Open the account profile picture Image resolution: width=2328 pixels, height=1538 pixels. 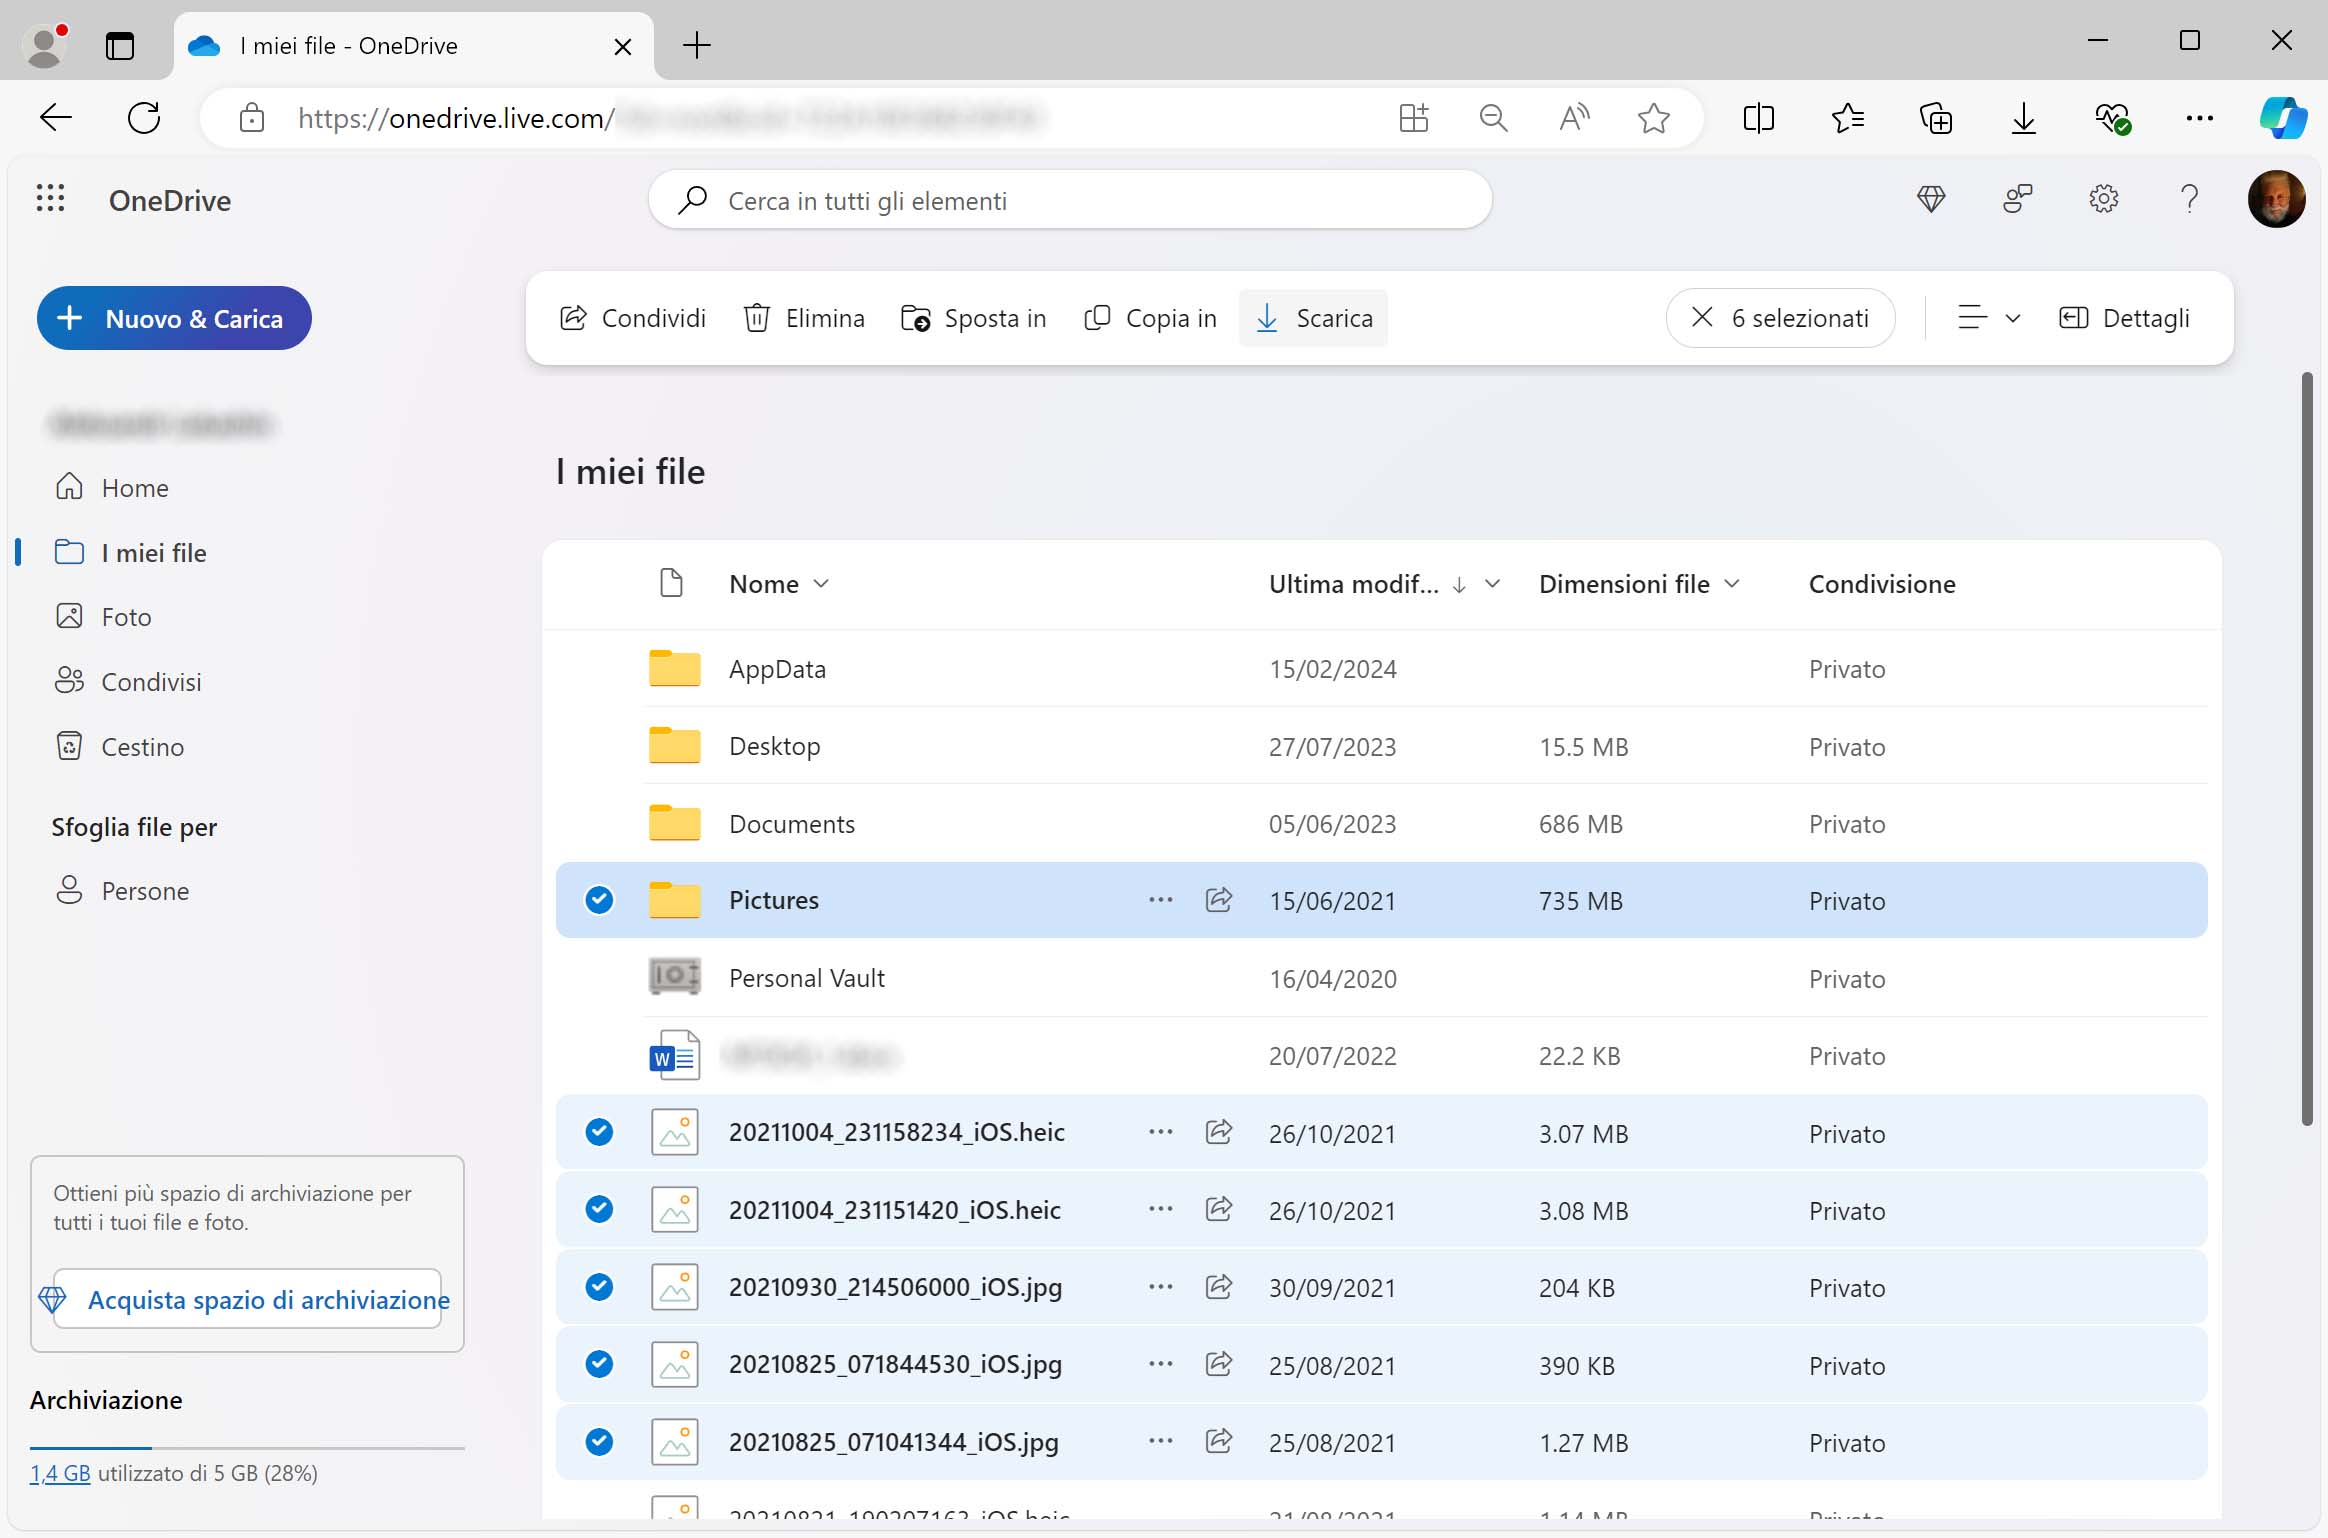2276,199
